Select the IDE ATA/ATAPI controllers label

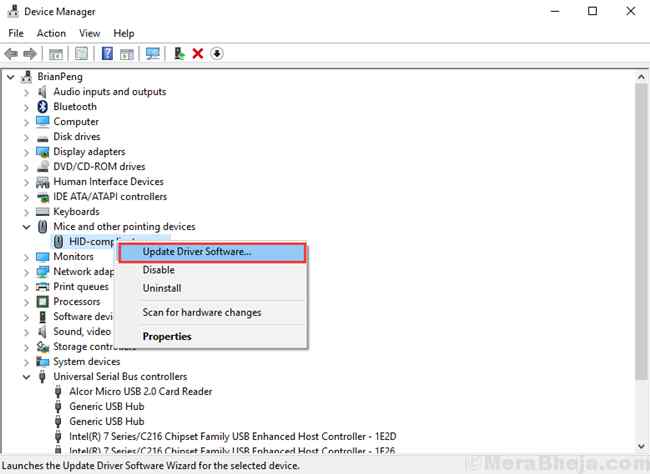click(x=110, y=197)
